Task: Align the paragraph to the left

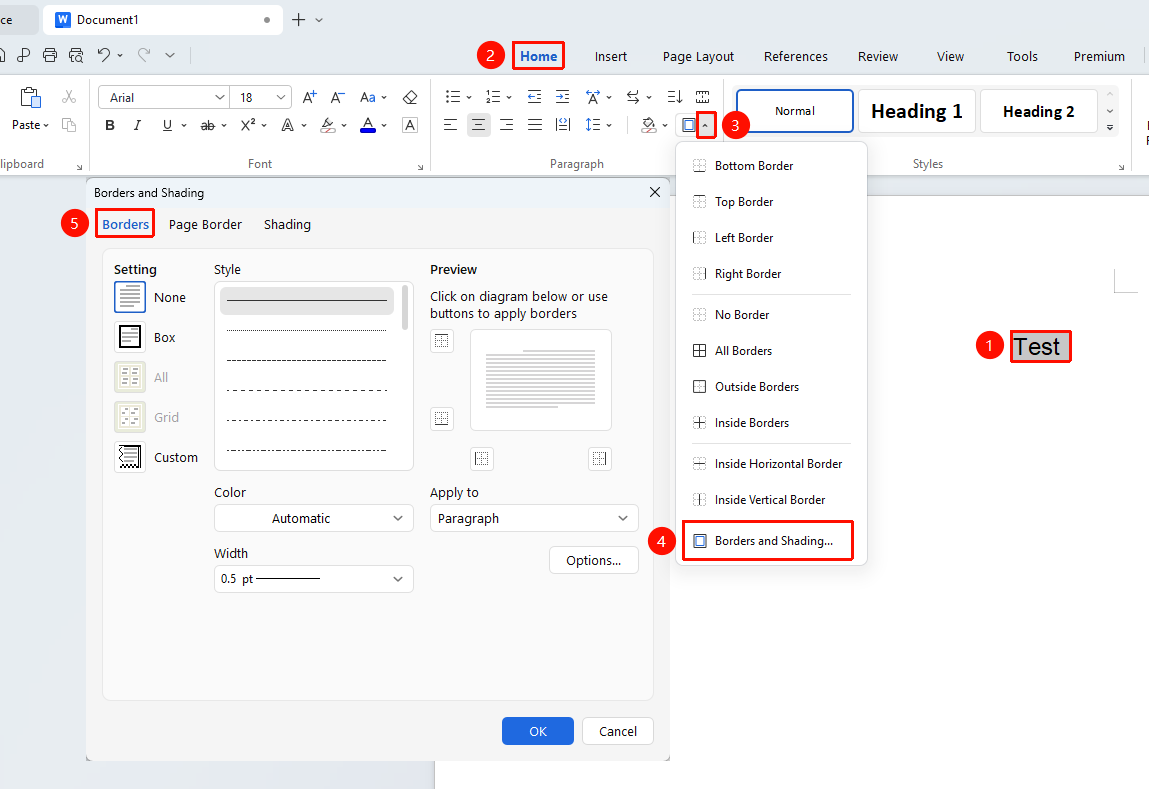Action: pyautogui.click(x=450, y=125)
